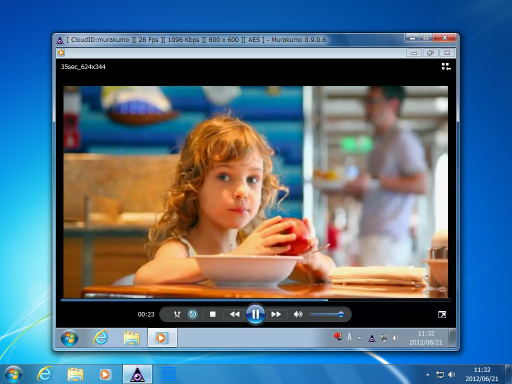This screenshot has height=384, width=512.
Task: Open Windows Media Player from the local taskbar
Action: 105,374
